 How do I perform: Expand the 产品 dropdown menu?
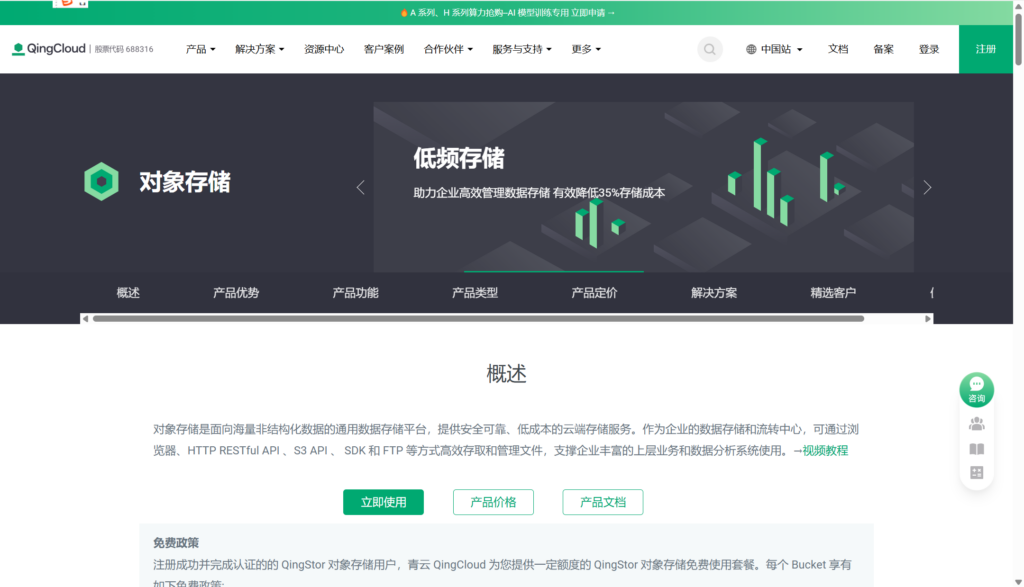(200, 50)
